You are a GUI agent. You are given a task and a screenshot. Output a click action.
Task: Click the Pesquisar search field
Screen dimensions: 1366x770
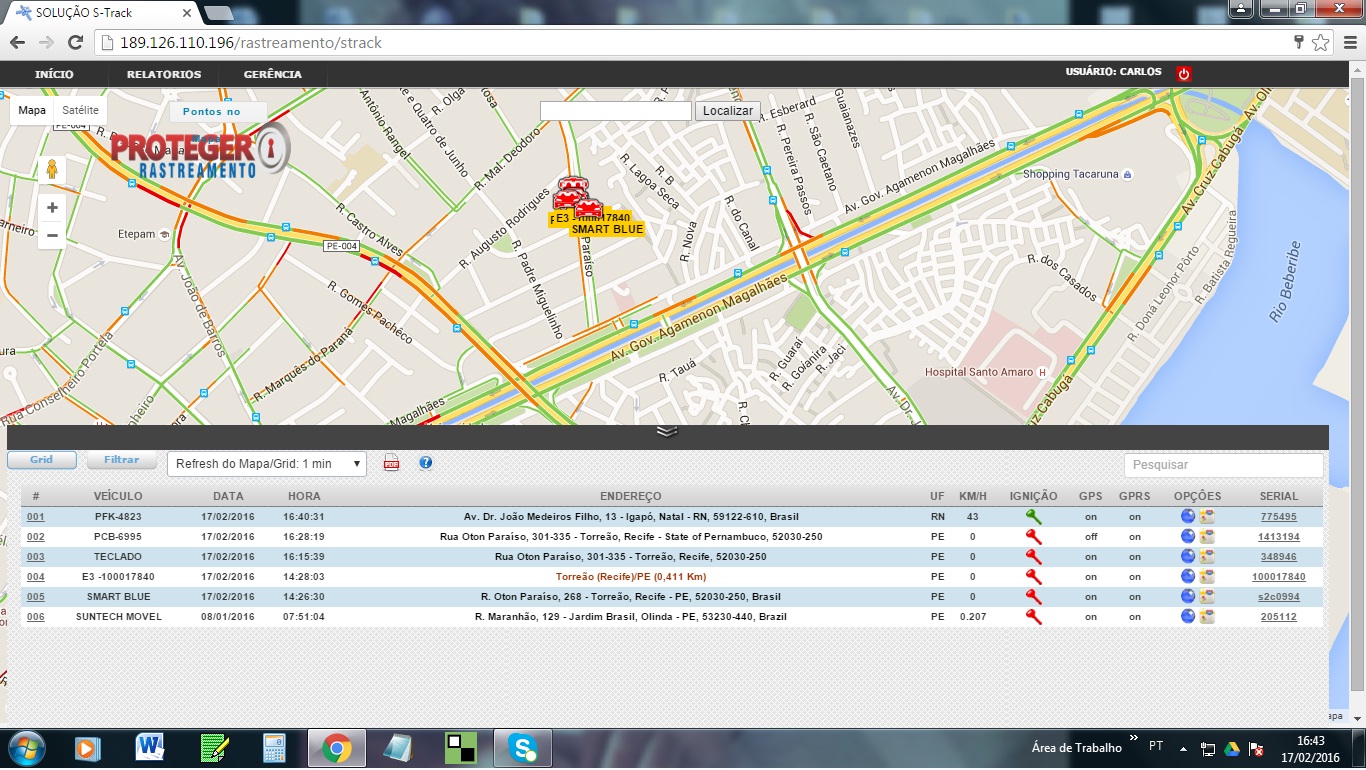click(1222, 465)
